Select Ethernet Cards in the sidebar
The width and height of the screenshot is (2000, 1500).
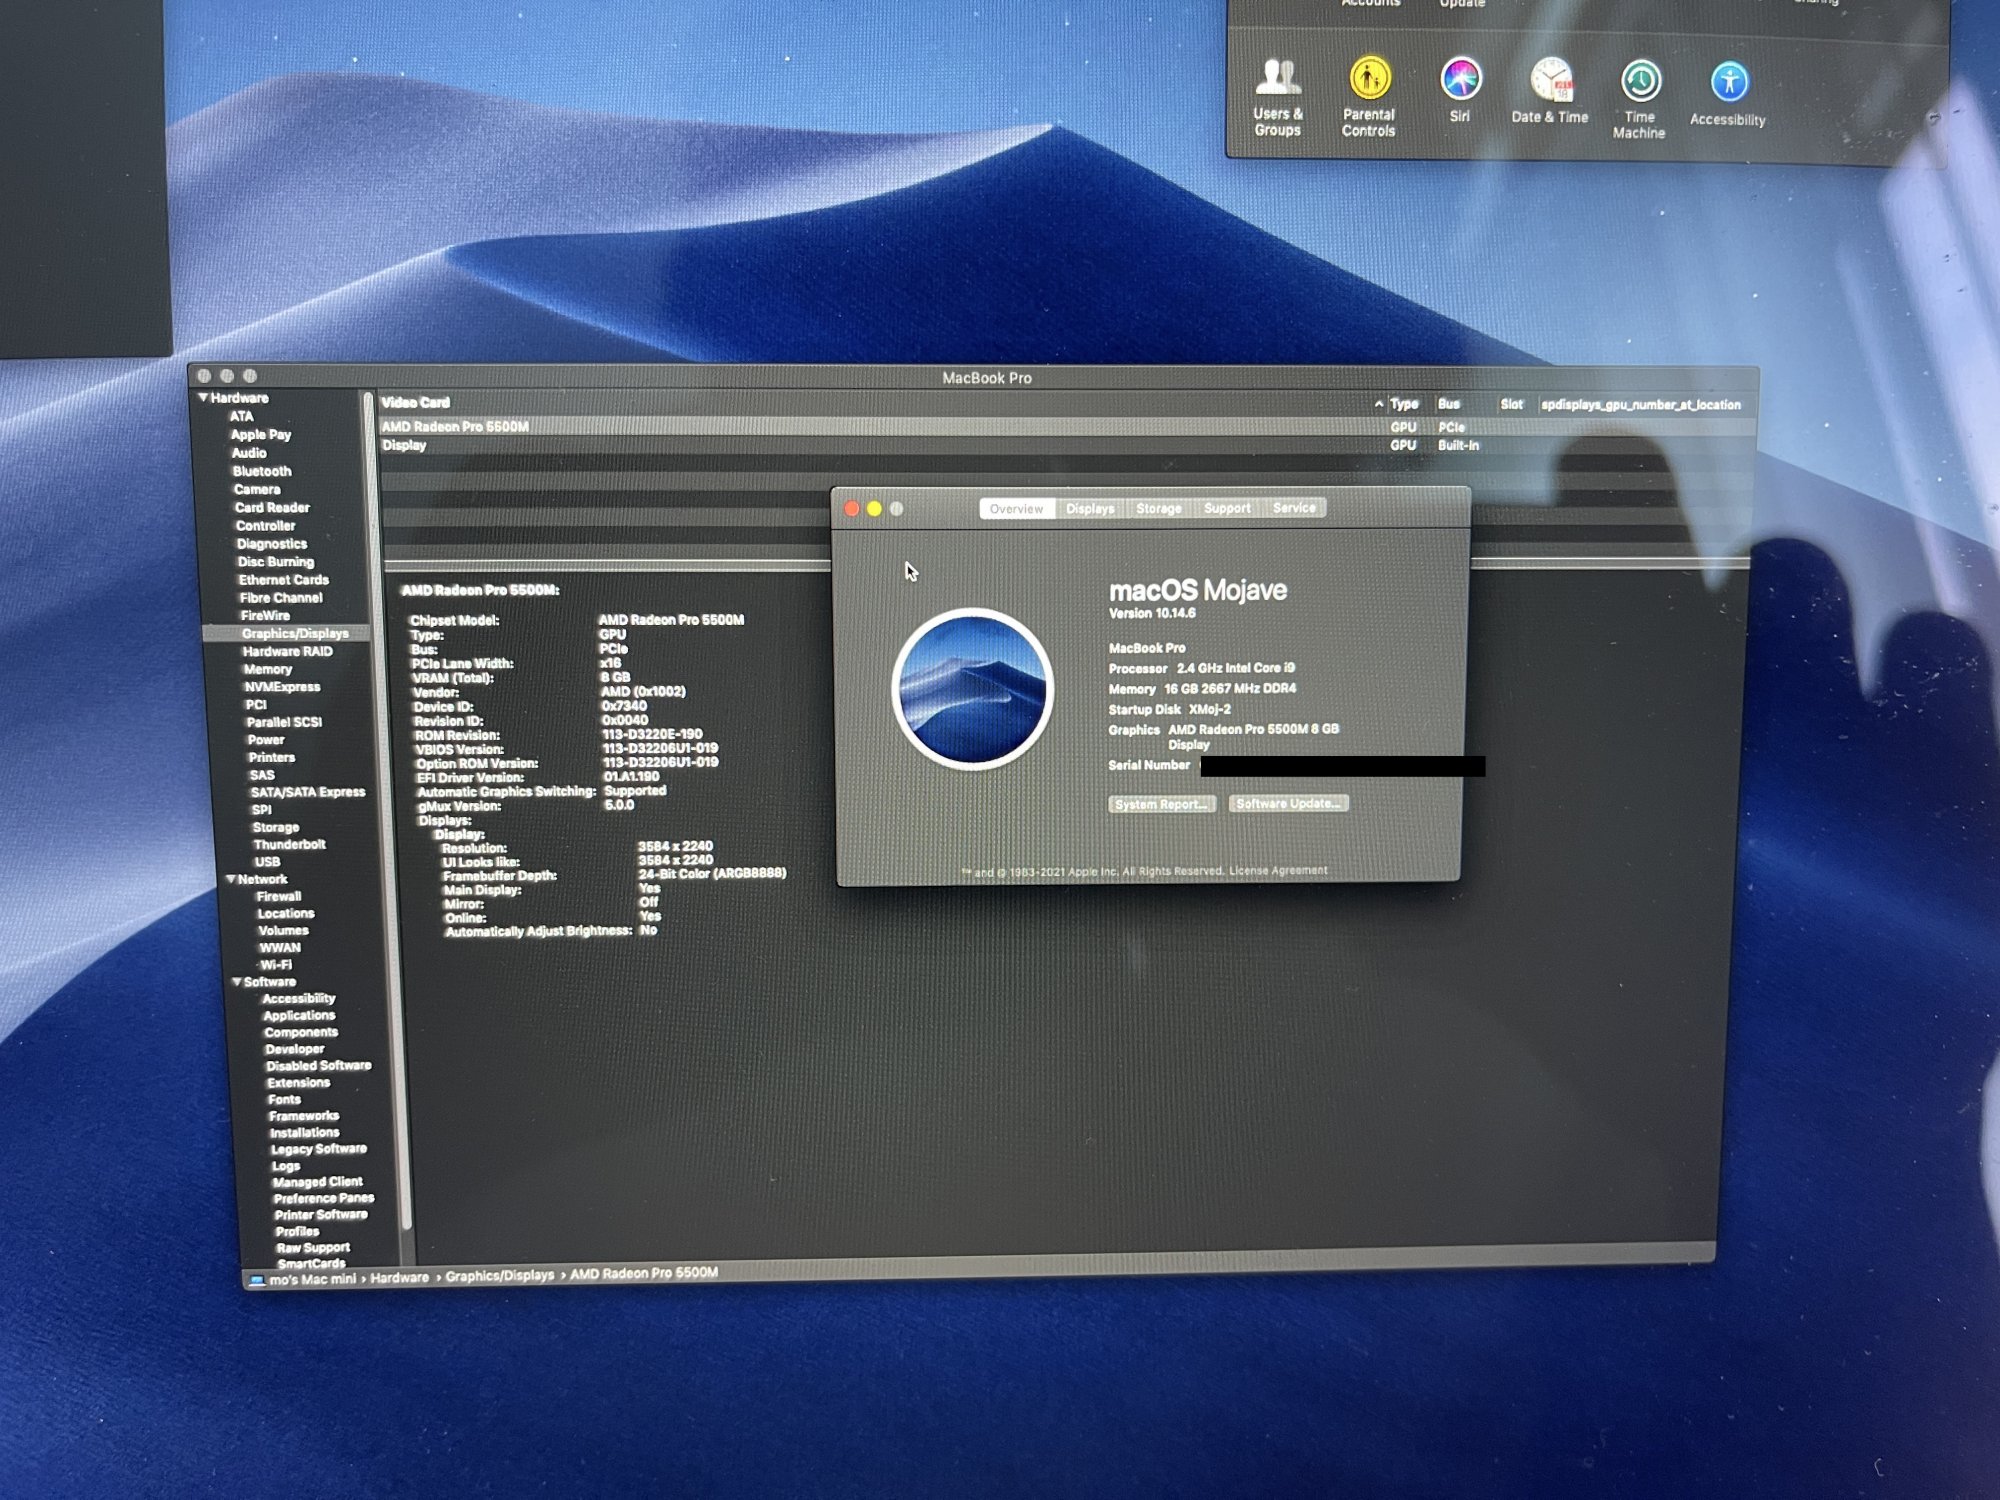tap(283, 580)
